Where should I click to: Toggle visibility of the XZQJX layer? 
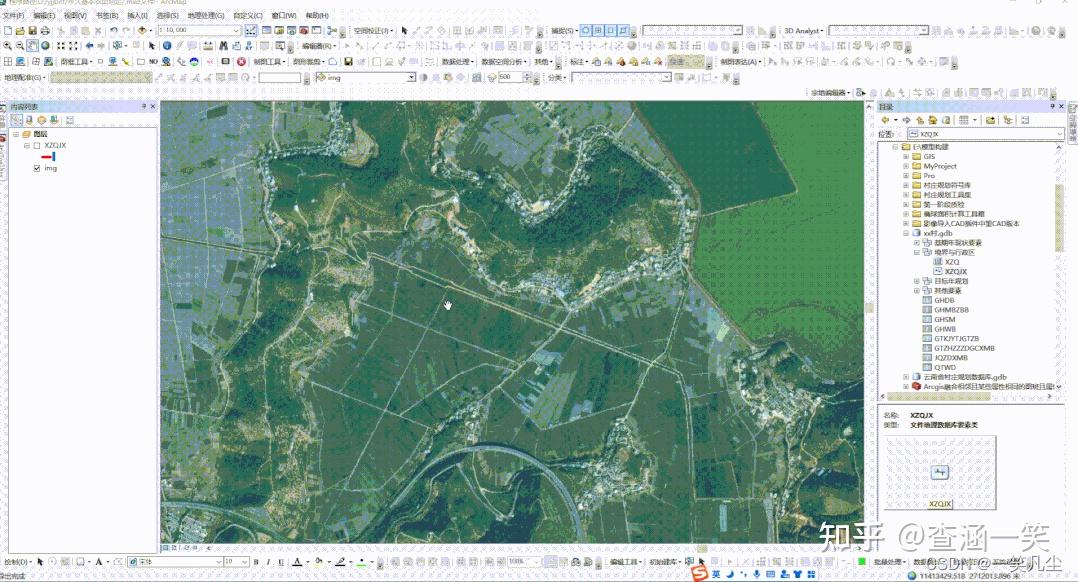(37, 146)
